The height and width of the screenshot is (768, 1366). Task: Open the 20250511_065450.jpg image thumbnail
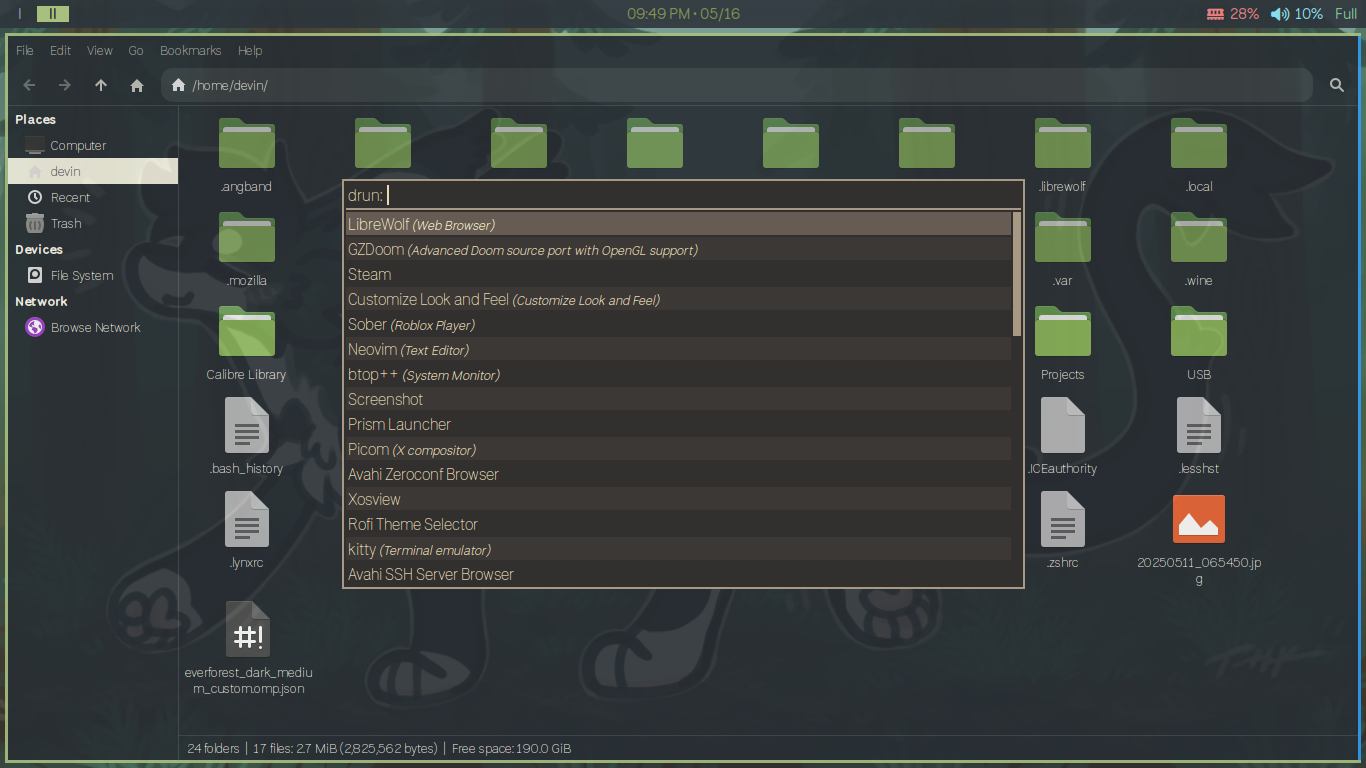coord(1198,520)
